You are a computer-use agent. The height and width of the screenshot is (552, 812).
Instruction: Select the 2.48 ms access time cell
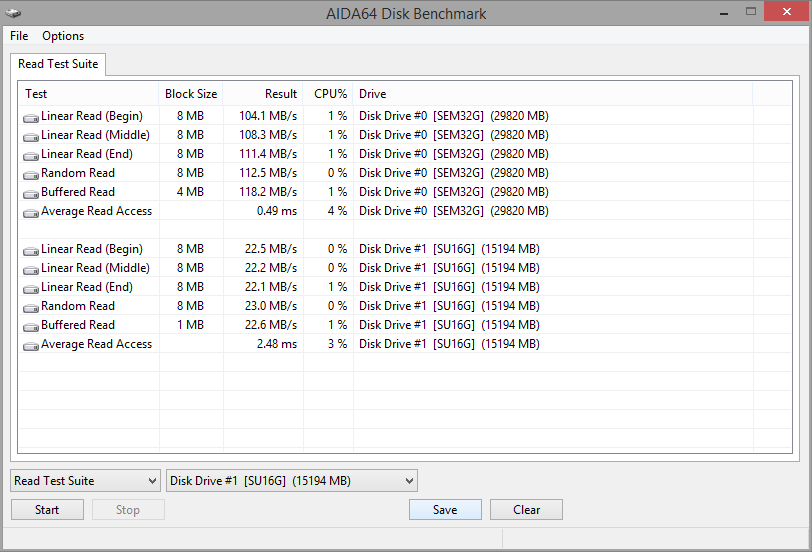point(277,344)
